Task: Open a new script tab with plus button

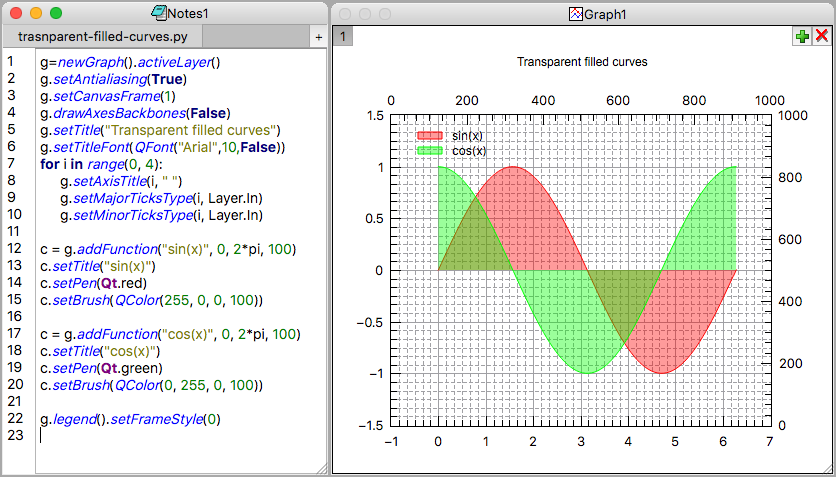Action: (x=318, y=37)
